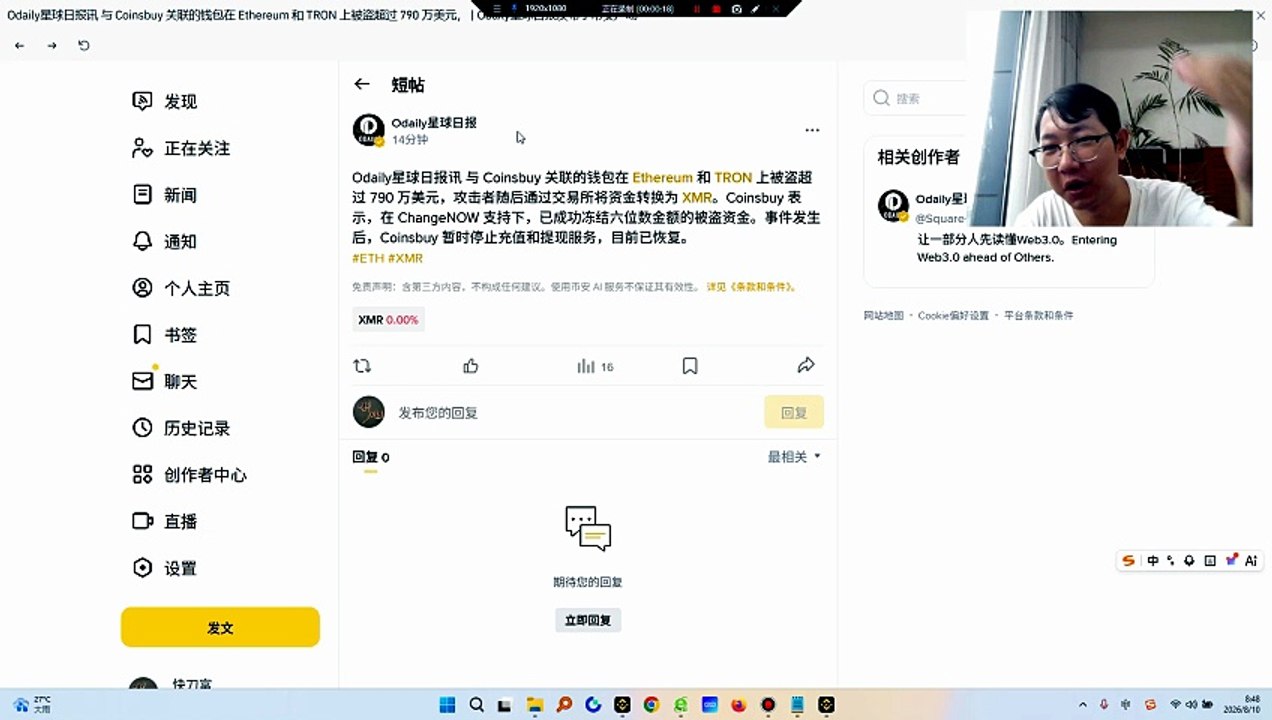Click the XMR 0.00% price tag
The height and width of the screenshot is (720, 1272).
[x=388, y=320]
